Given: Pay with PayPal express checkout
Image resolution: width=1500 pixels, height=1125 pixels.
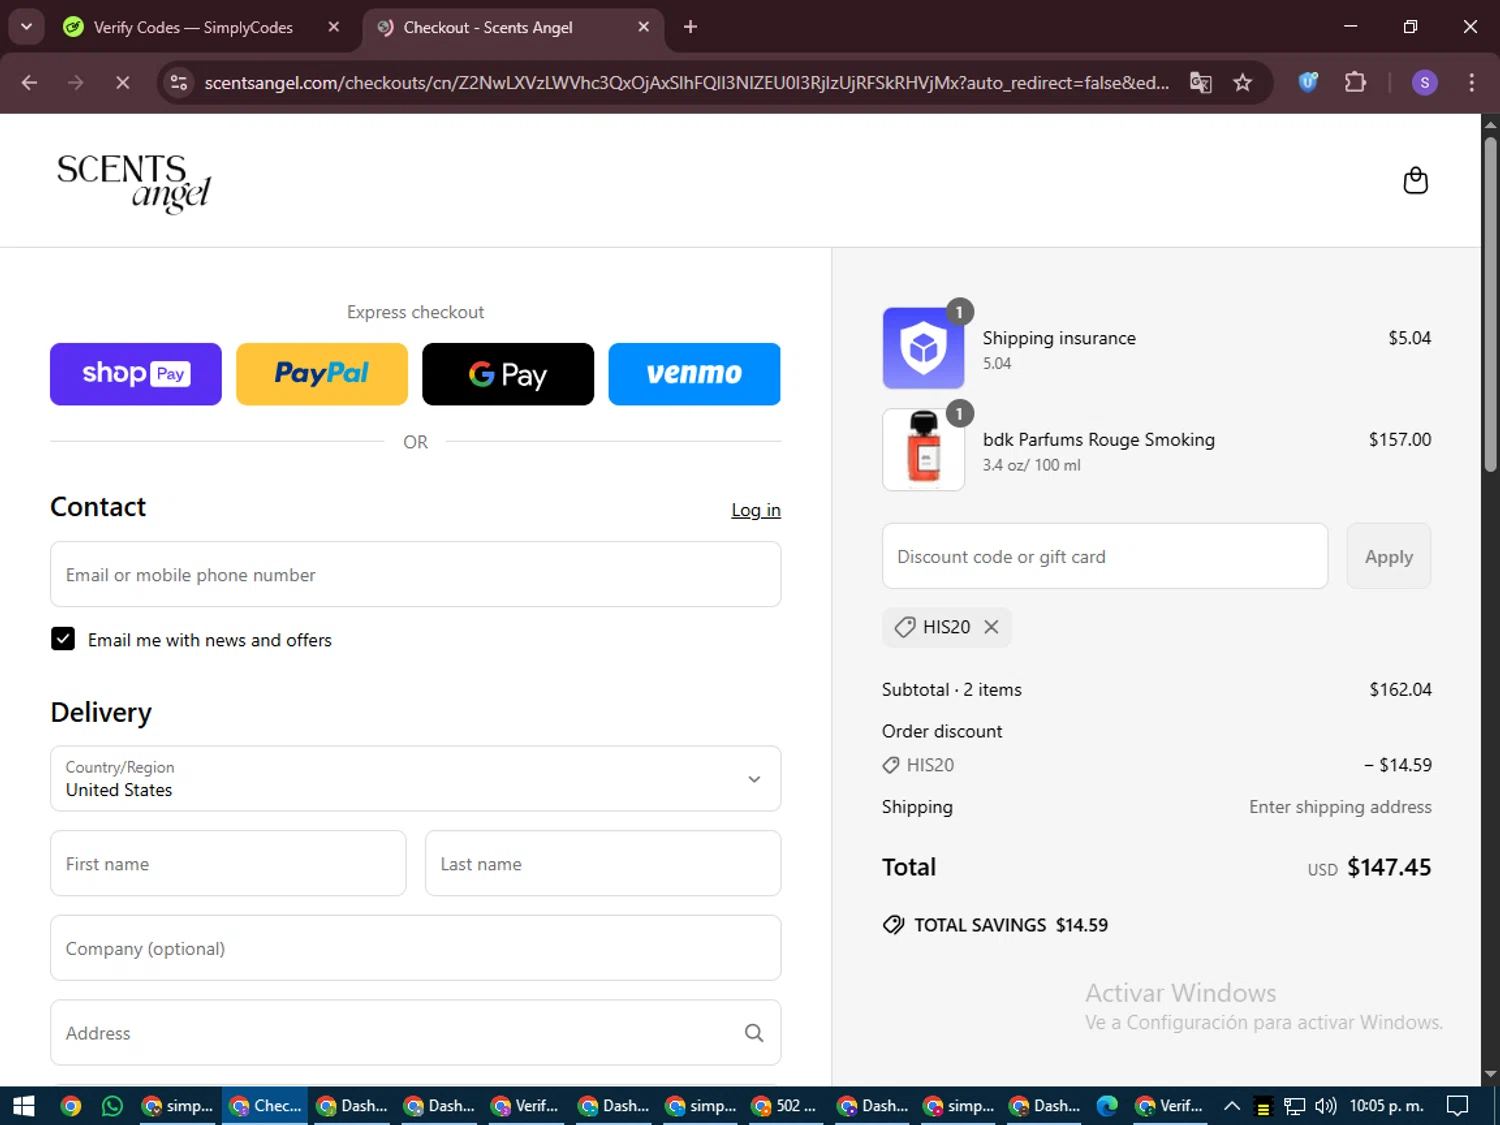Looking at the screenshot, I should point(322,374).
